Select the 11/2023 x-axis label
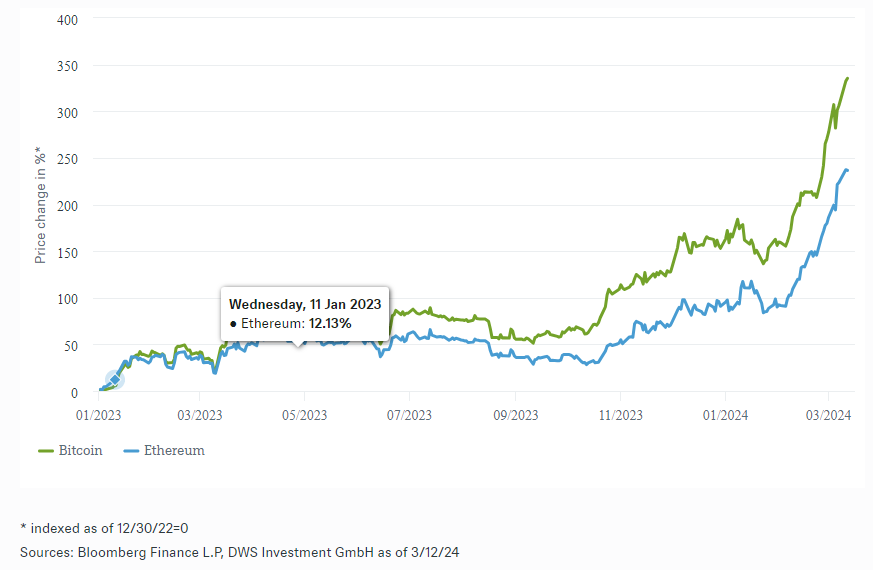This screenshot has height=570, width=873. point(619,414)
